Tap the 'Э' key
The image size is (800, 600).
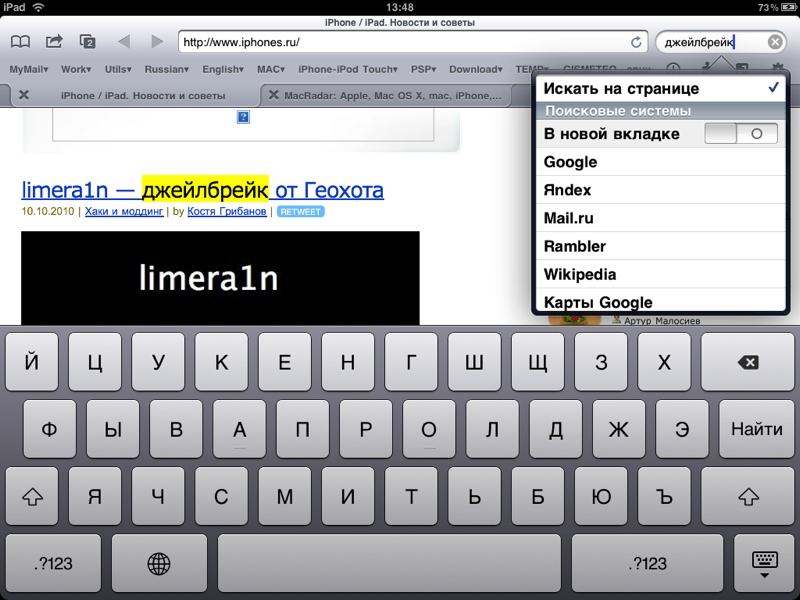pos(682,429)
